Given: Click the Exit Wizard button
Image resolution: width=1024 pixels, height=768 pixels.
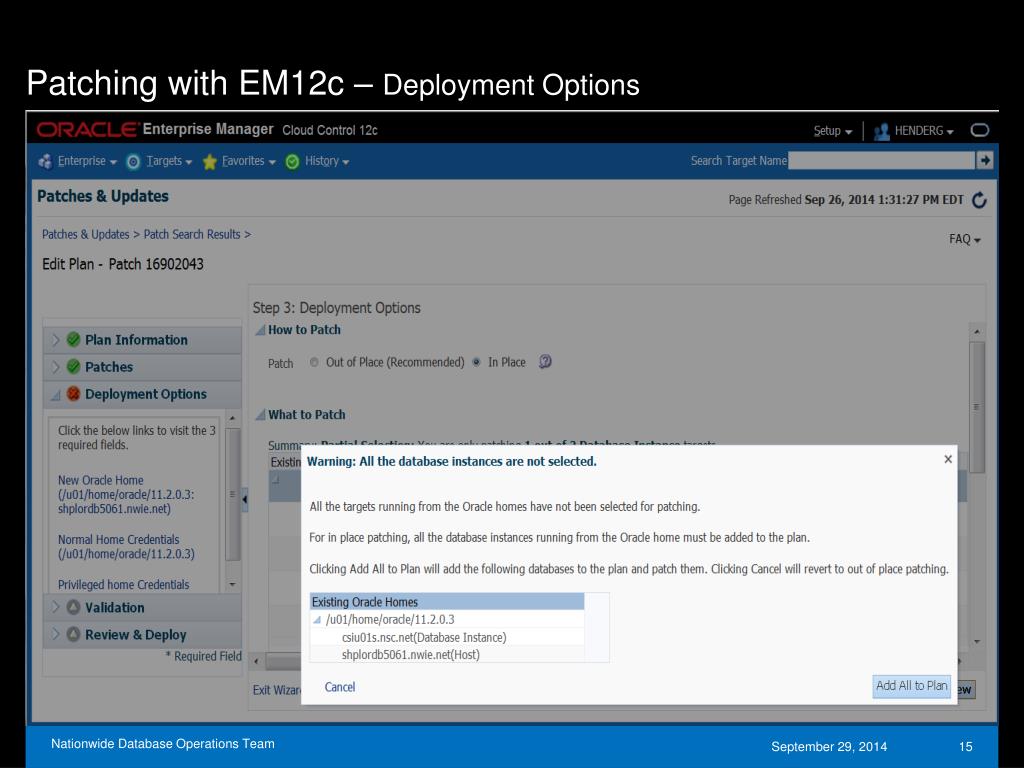Looking at the screenshot, I should pyautogui.click(x=277, y=690).
